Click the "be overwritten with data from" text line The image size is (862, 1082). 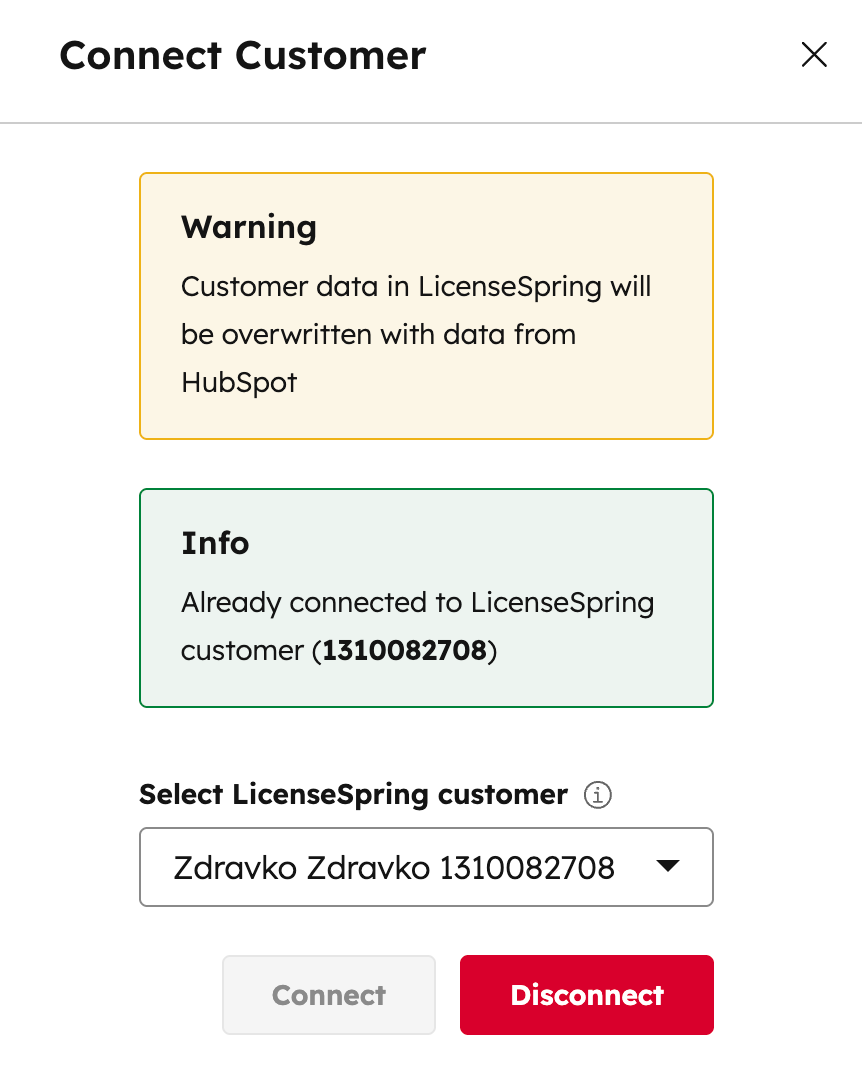pyautogui.click(x=378, y=334)
